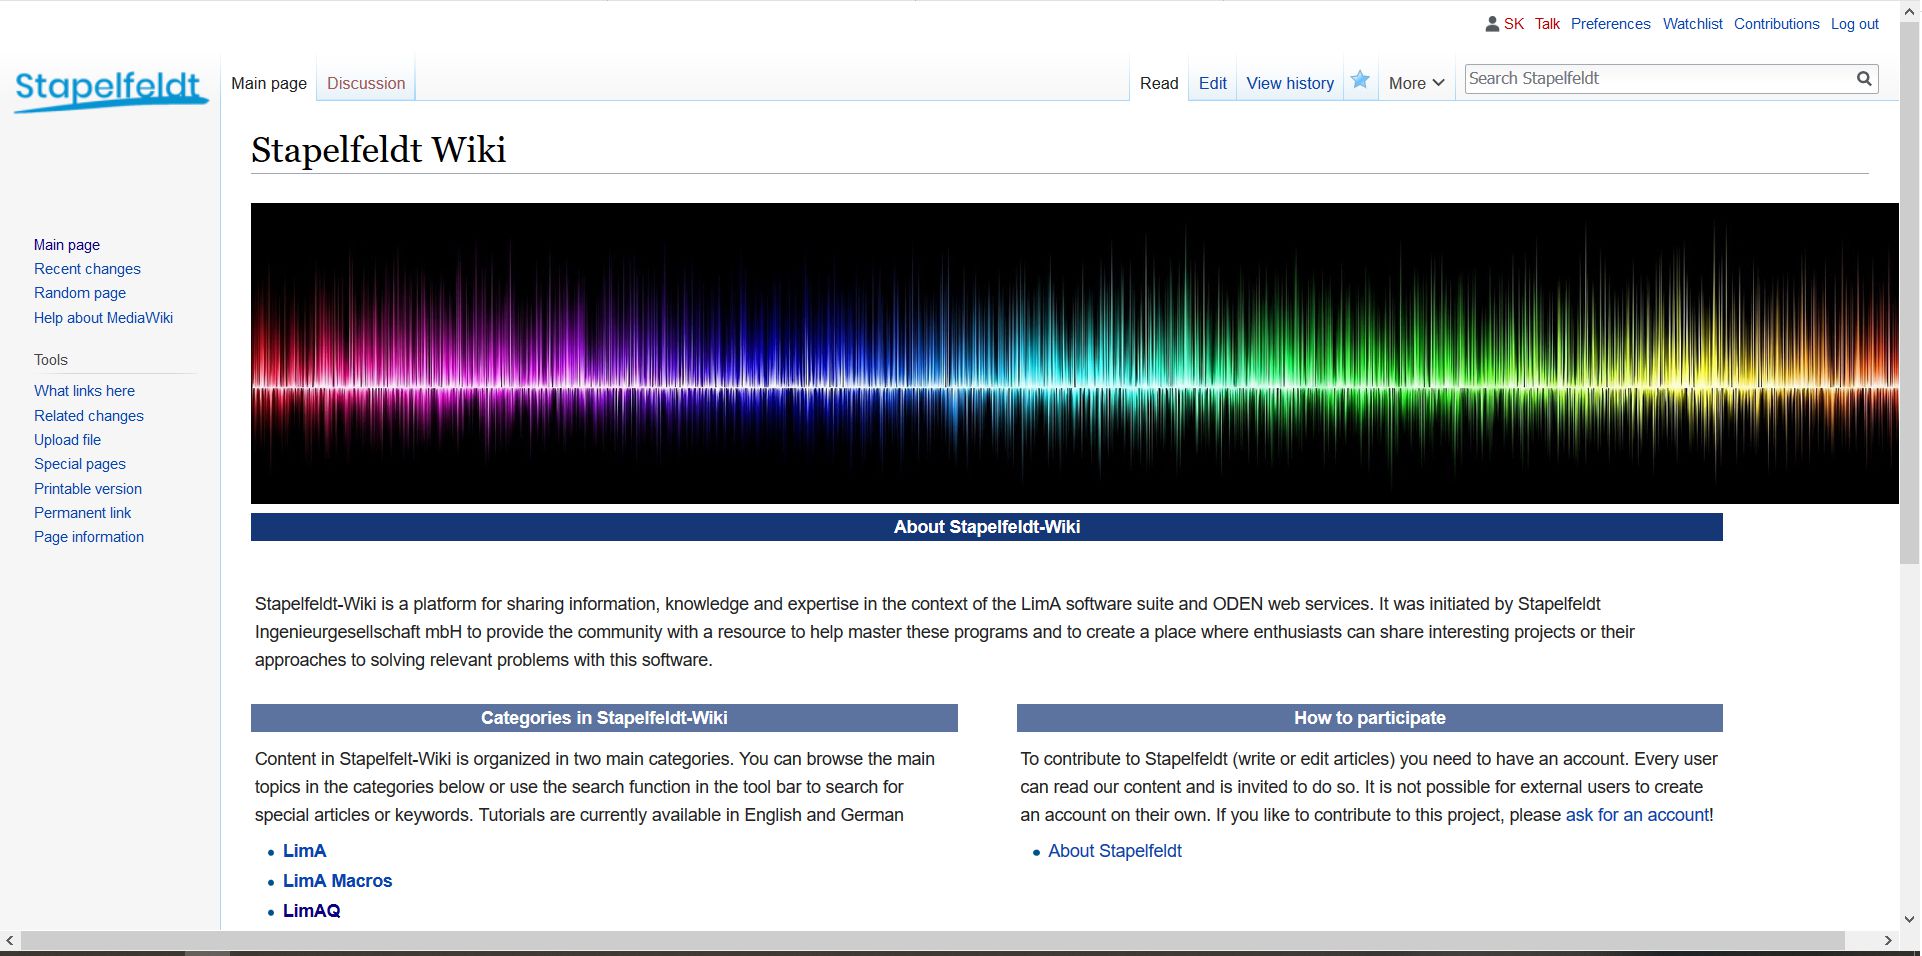Go to Main page in sidebar
This screenshot has height=956, width=1922.
(67, 245)
